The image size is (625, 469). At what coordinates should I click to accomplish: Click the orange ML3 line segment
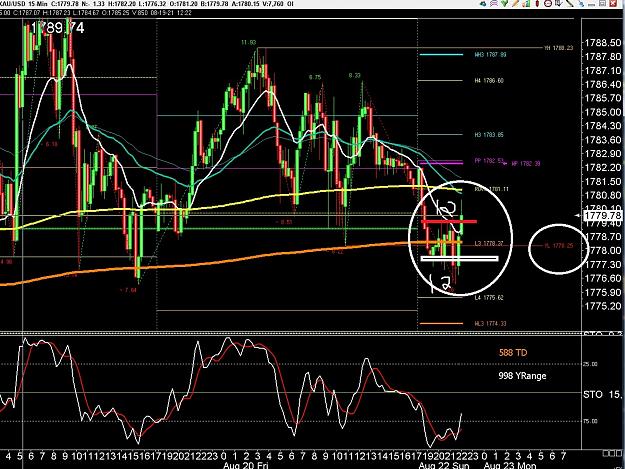tap(441, 324)
